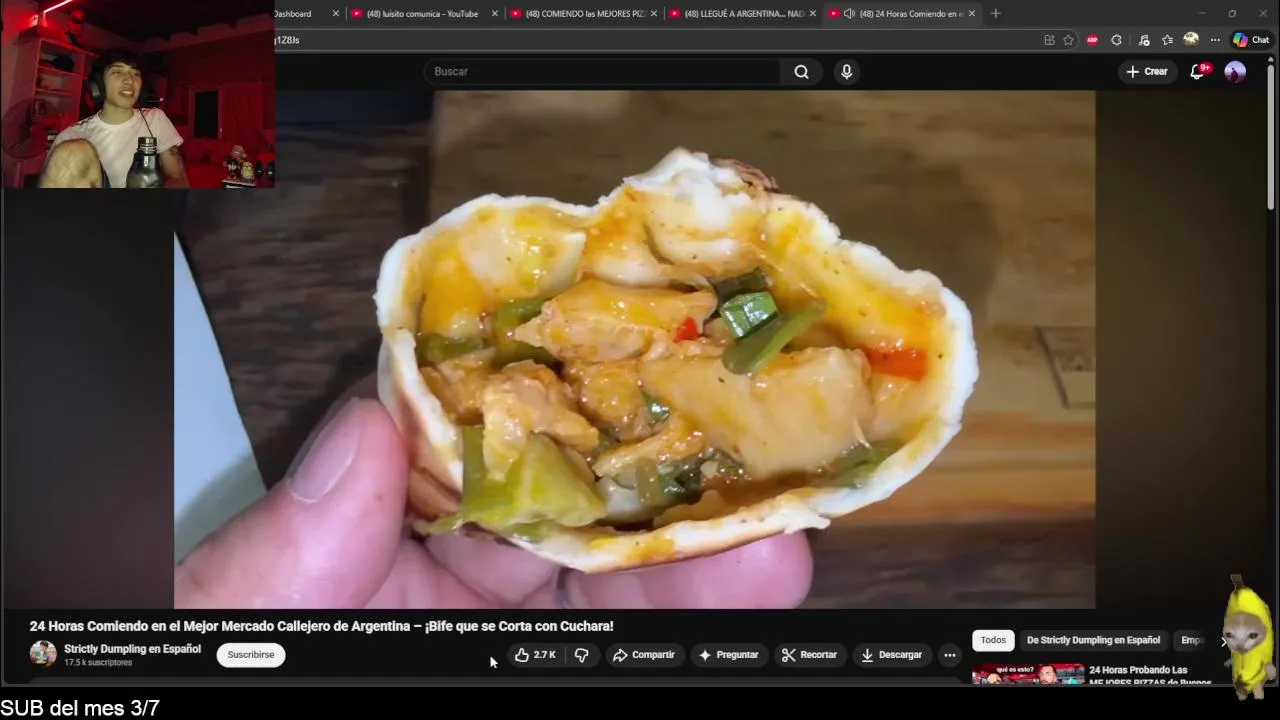Open YouTube notifications bell

coord(1197,72)
